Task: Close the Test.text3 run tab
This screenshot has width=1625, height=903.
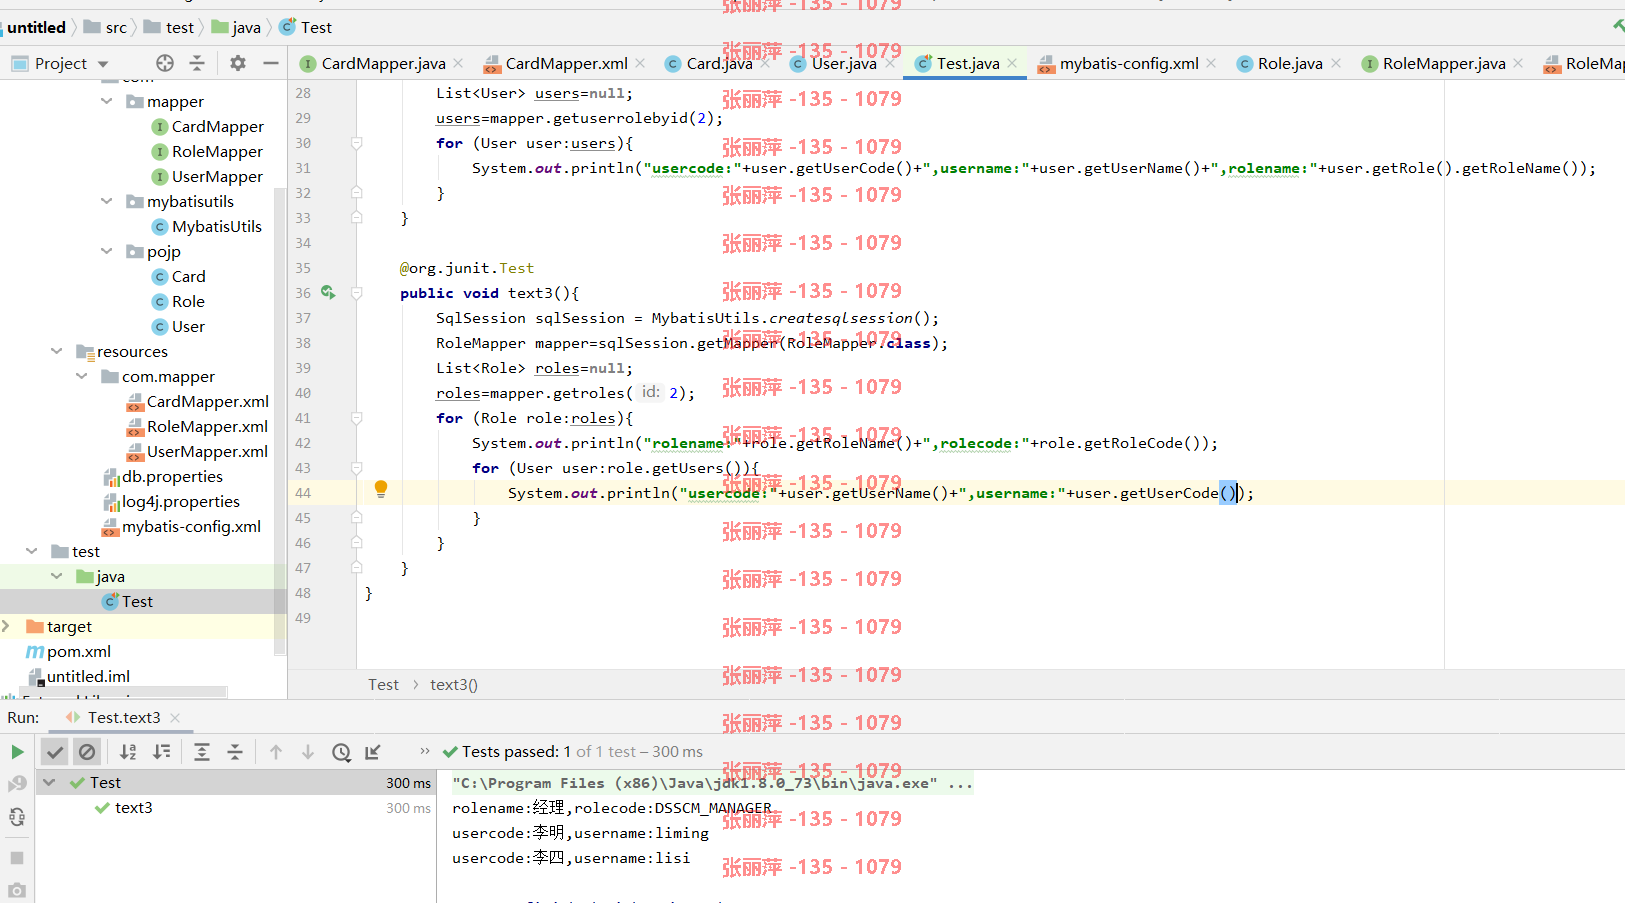Action: coord(175,718)
